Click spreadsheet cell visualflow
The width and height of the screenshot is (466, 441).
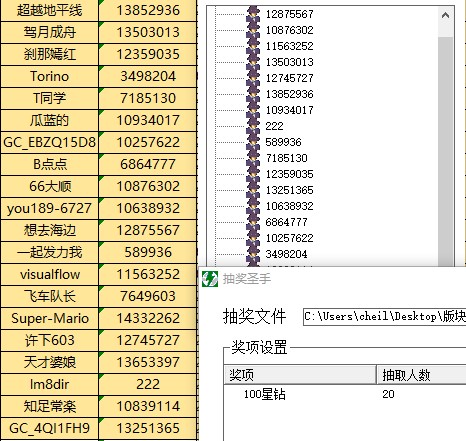click(49, 274)
